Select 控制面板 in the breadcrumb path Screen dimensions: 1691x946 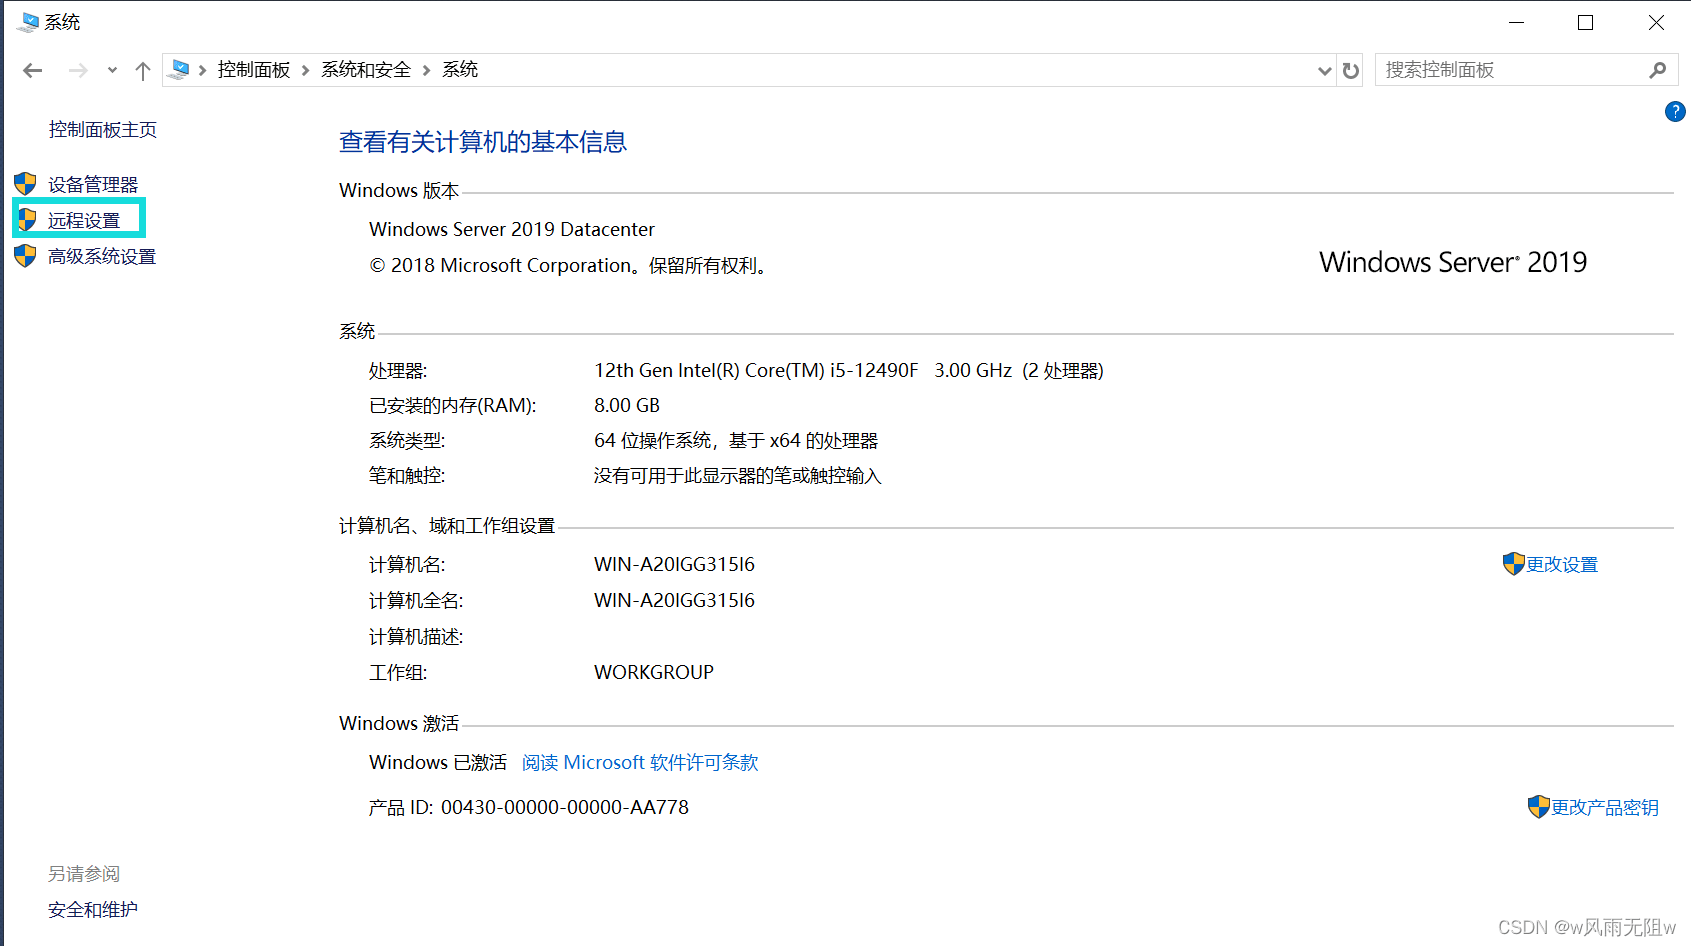pyautogui.click(x=254, y=70)
